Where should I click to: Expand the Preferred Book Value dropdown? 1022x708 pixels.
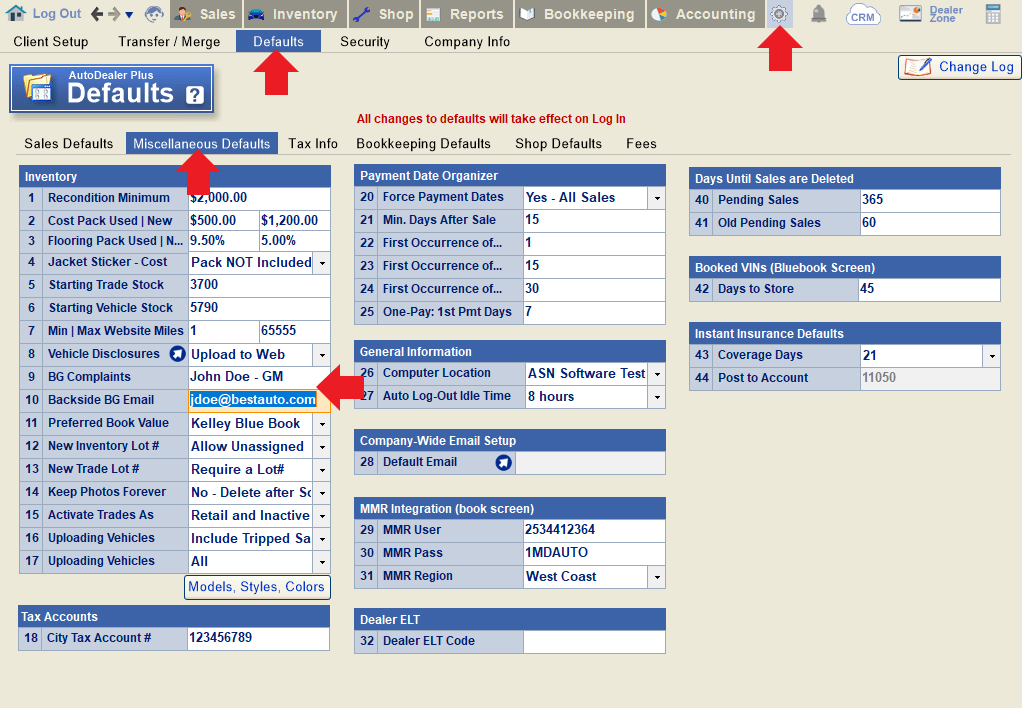322,424
